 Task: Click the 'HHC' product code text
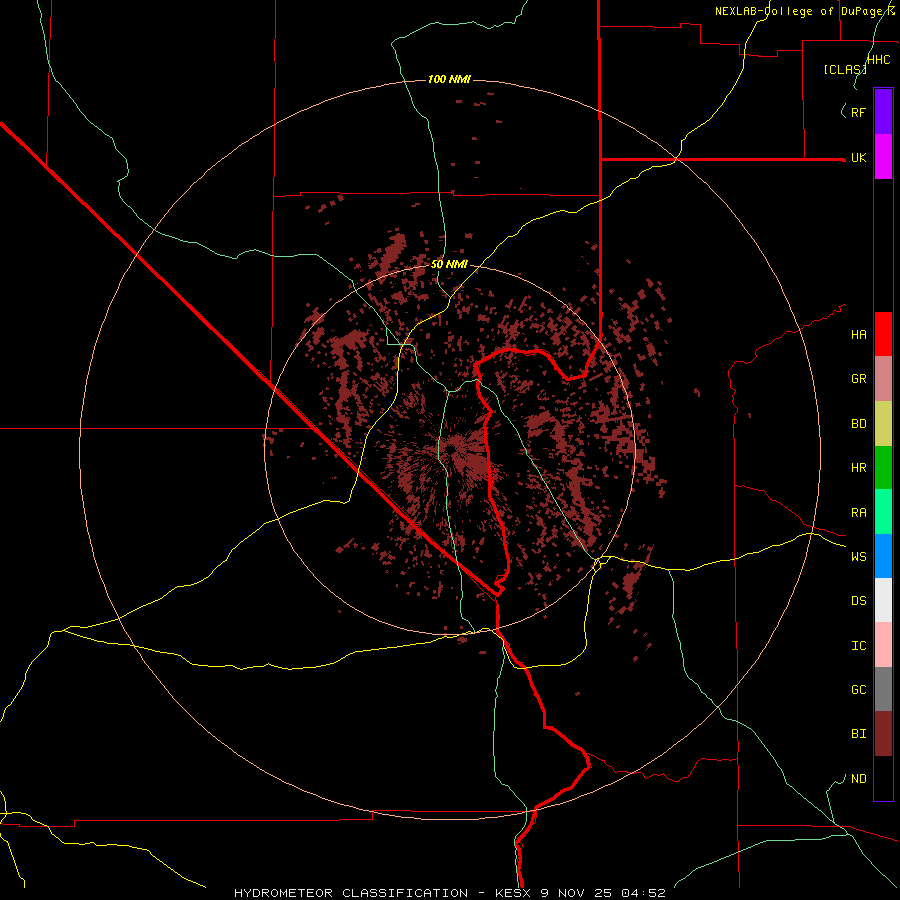click(878, 60)
